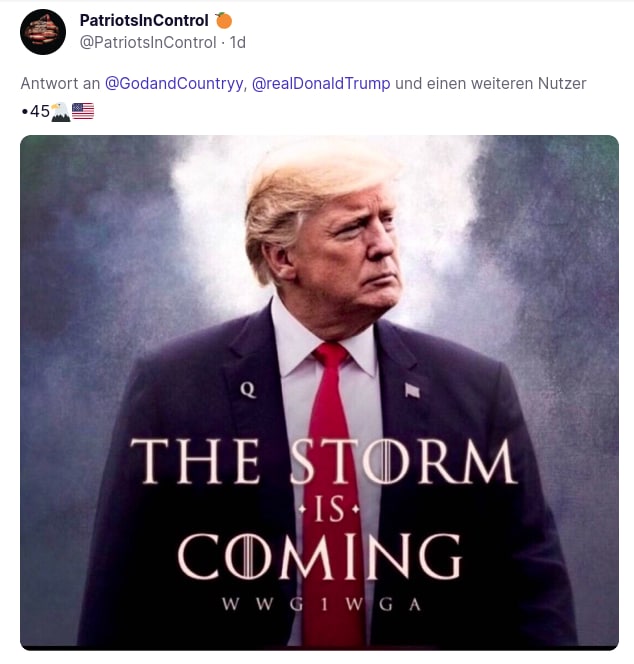The width and height of the screenshot is (634, 664).
Task: Click the flag pin on the suit lapel
Action: point(412,390)
